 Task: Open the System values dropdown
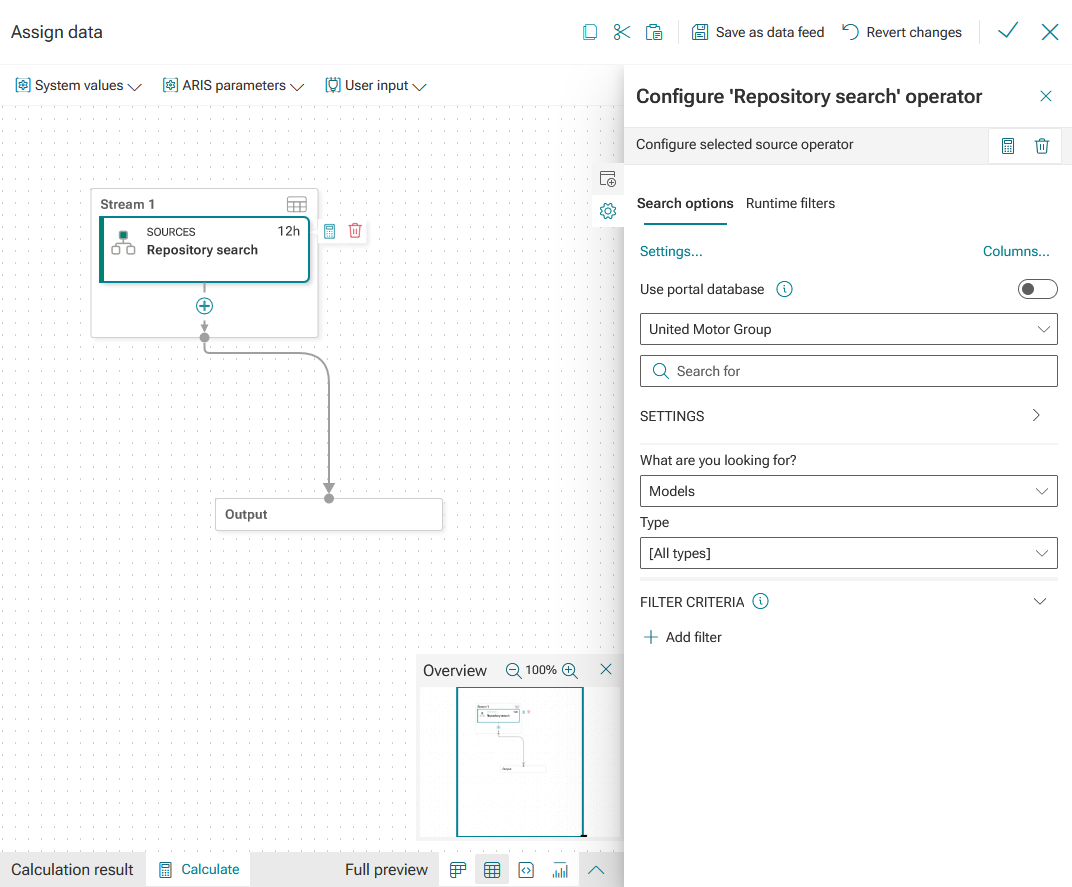(78, 85)
